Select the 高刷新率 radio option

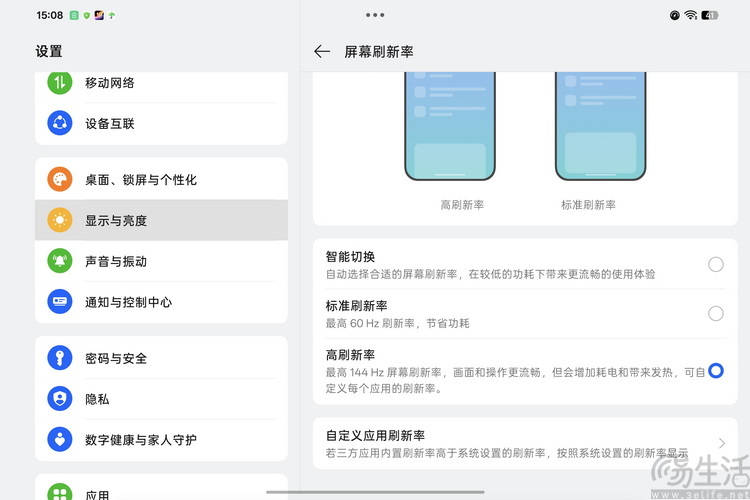click(716, 371)
